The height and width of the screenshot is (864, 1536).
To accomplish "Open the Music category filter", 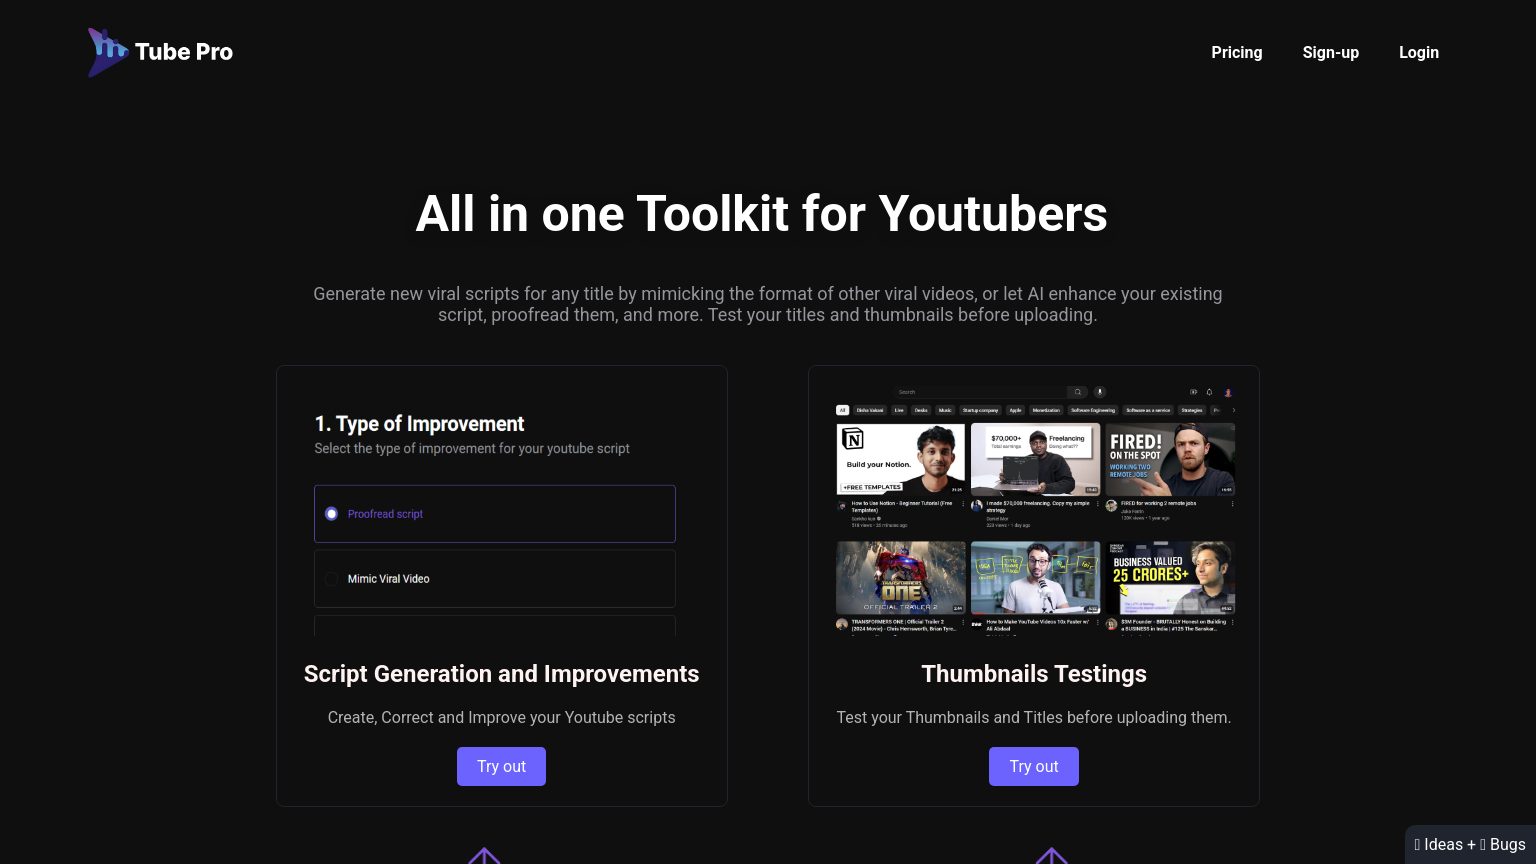I will (x=945, y=410).
